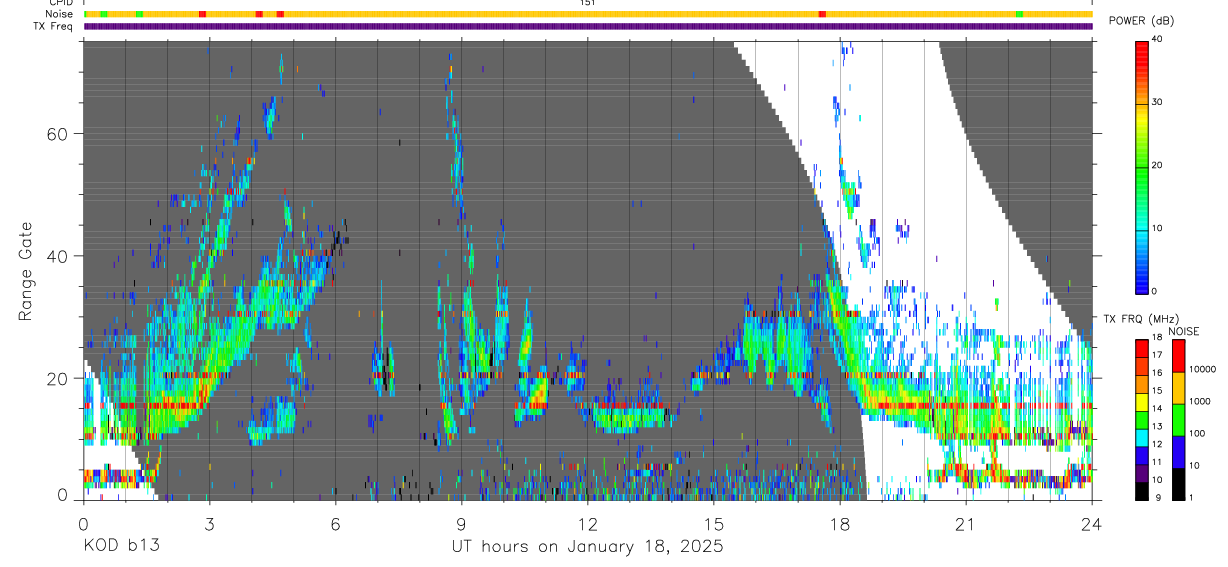Screen dimensions: 1228x567
Task: Click the 'Noise' row label at top left
Action: [59, 14]
